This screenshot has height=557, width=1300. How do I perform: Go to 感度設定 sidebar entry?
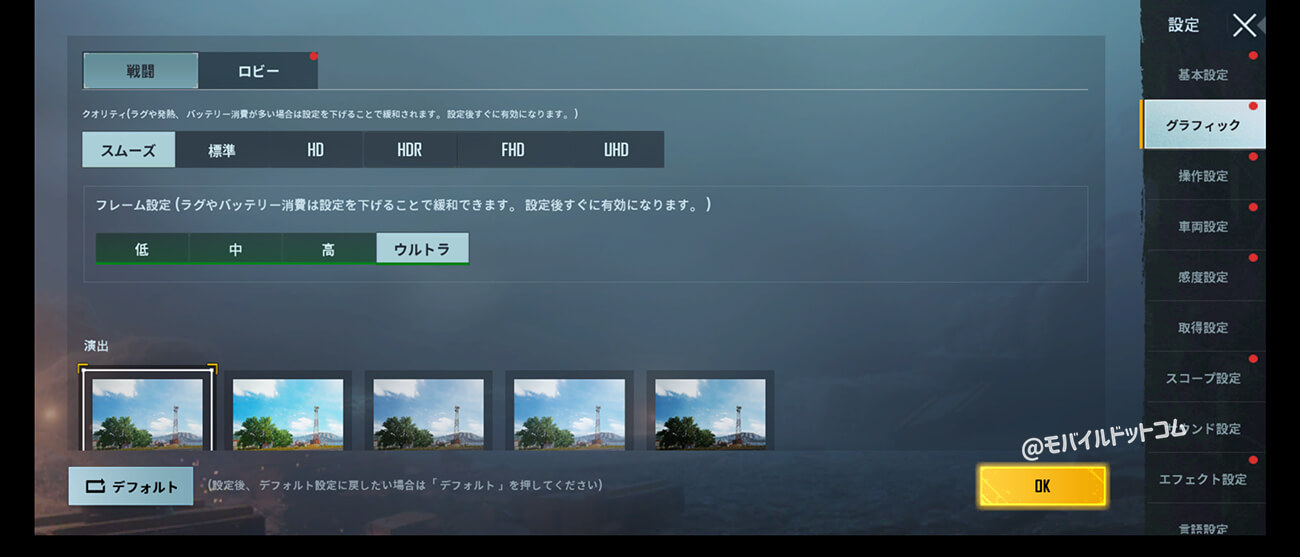[1202, 277]
